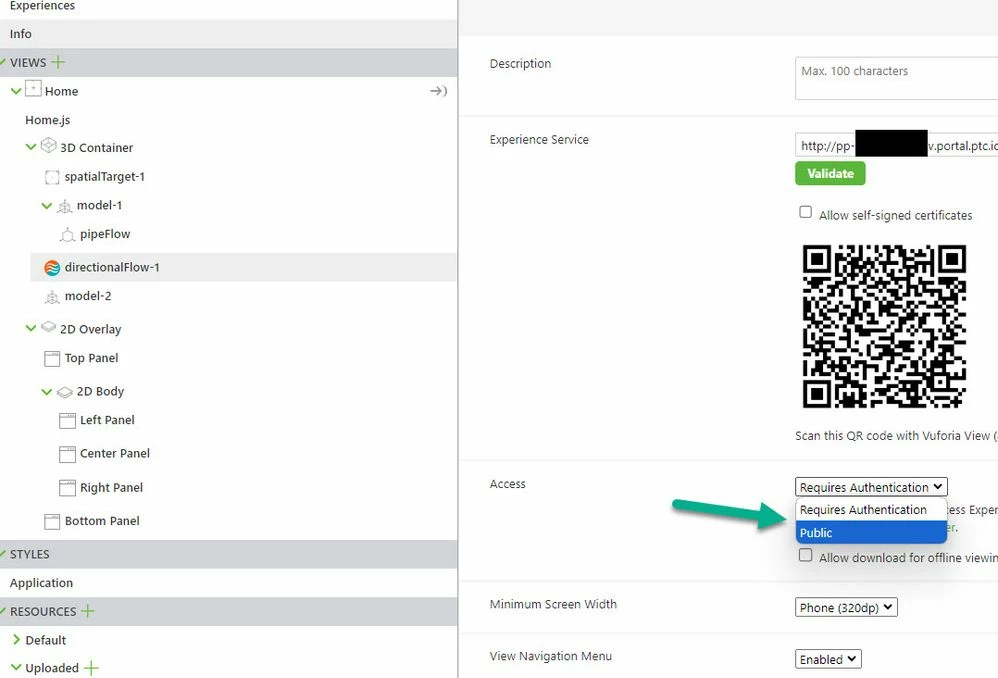Choose Requires Authentication in the Access list
This screenshot has width=998, height=678.
871,510
